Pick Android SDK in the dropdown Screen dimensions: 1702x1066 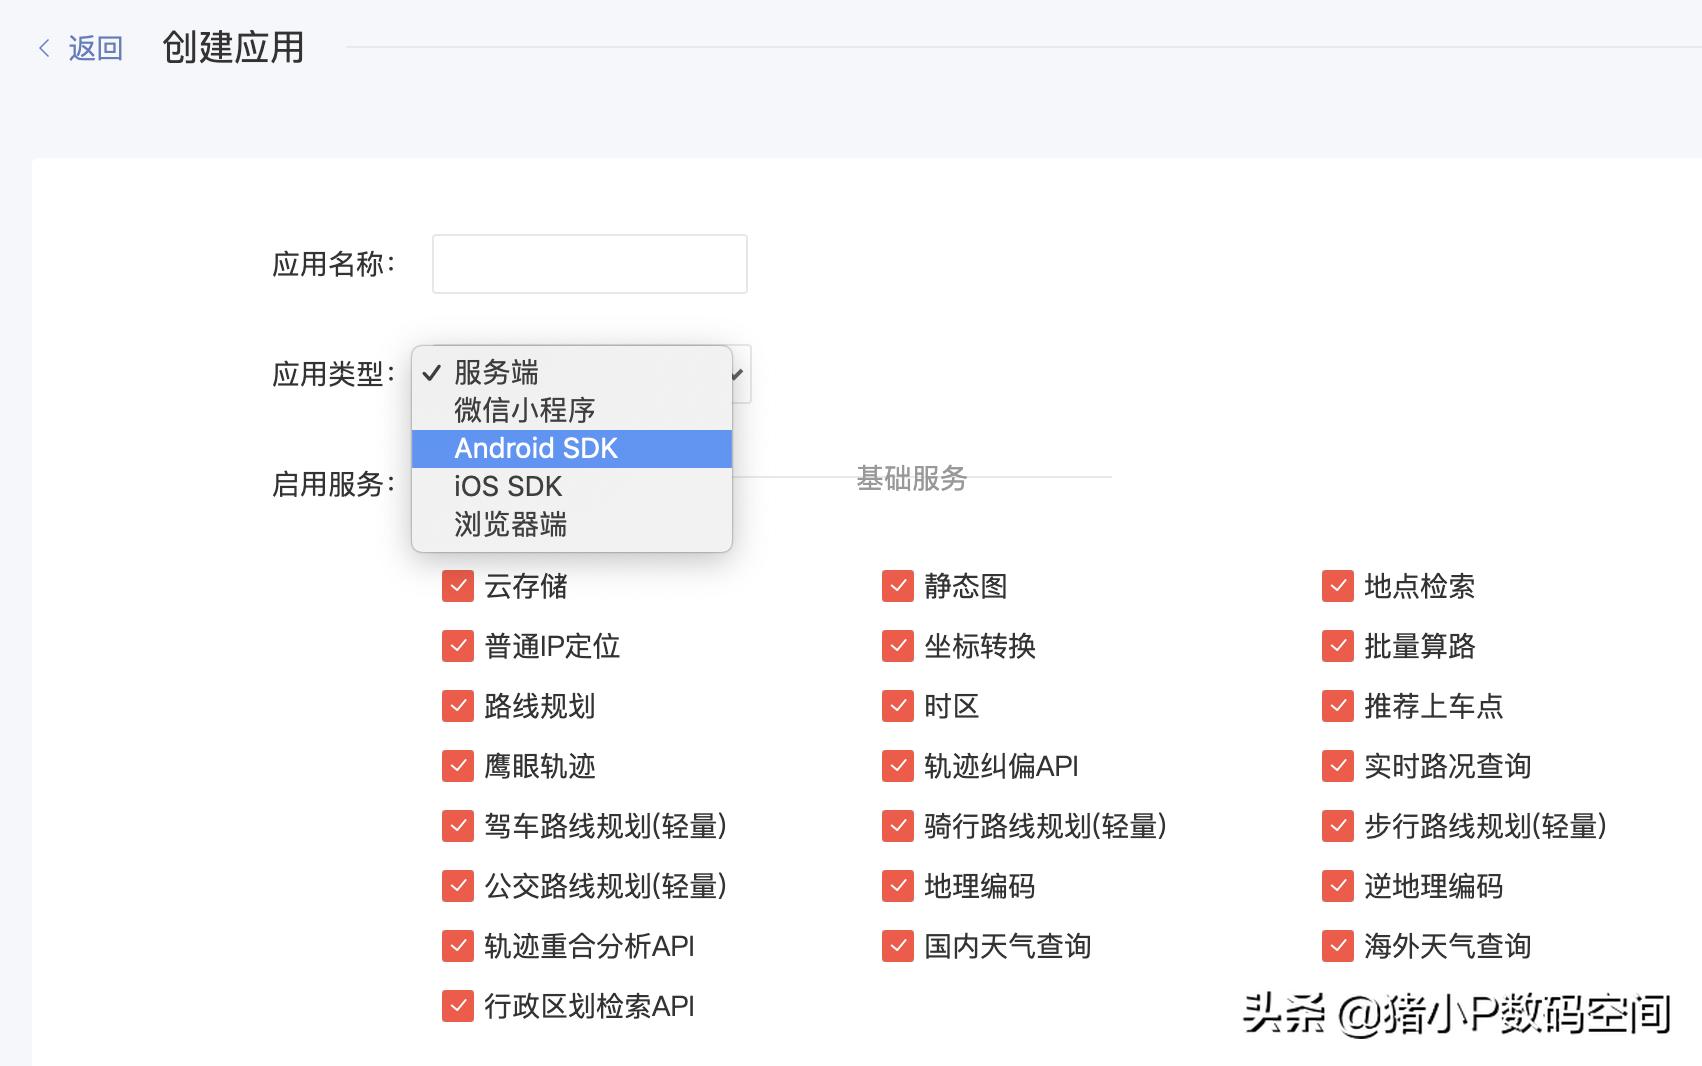[x=572, y=448]
